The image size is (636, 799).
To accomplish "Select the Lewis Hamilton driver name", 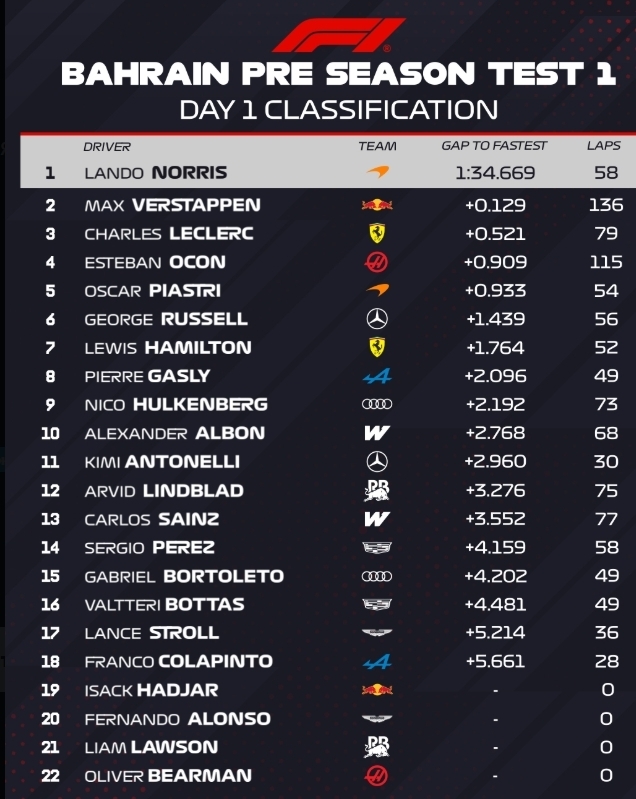I will (x=167, y=348).
